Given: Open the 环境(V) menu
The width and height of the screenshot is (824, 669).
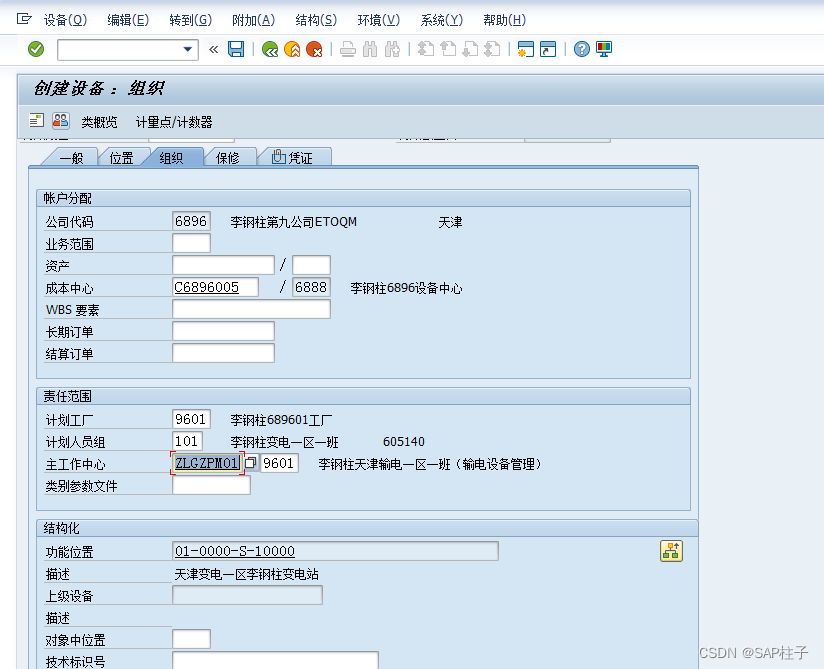Looking at the screenshot, I should click(379, 20).
